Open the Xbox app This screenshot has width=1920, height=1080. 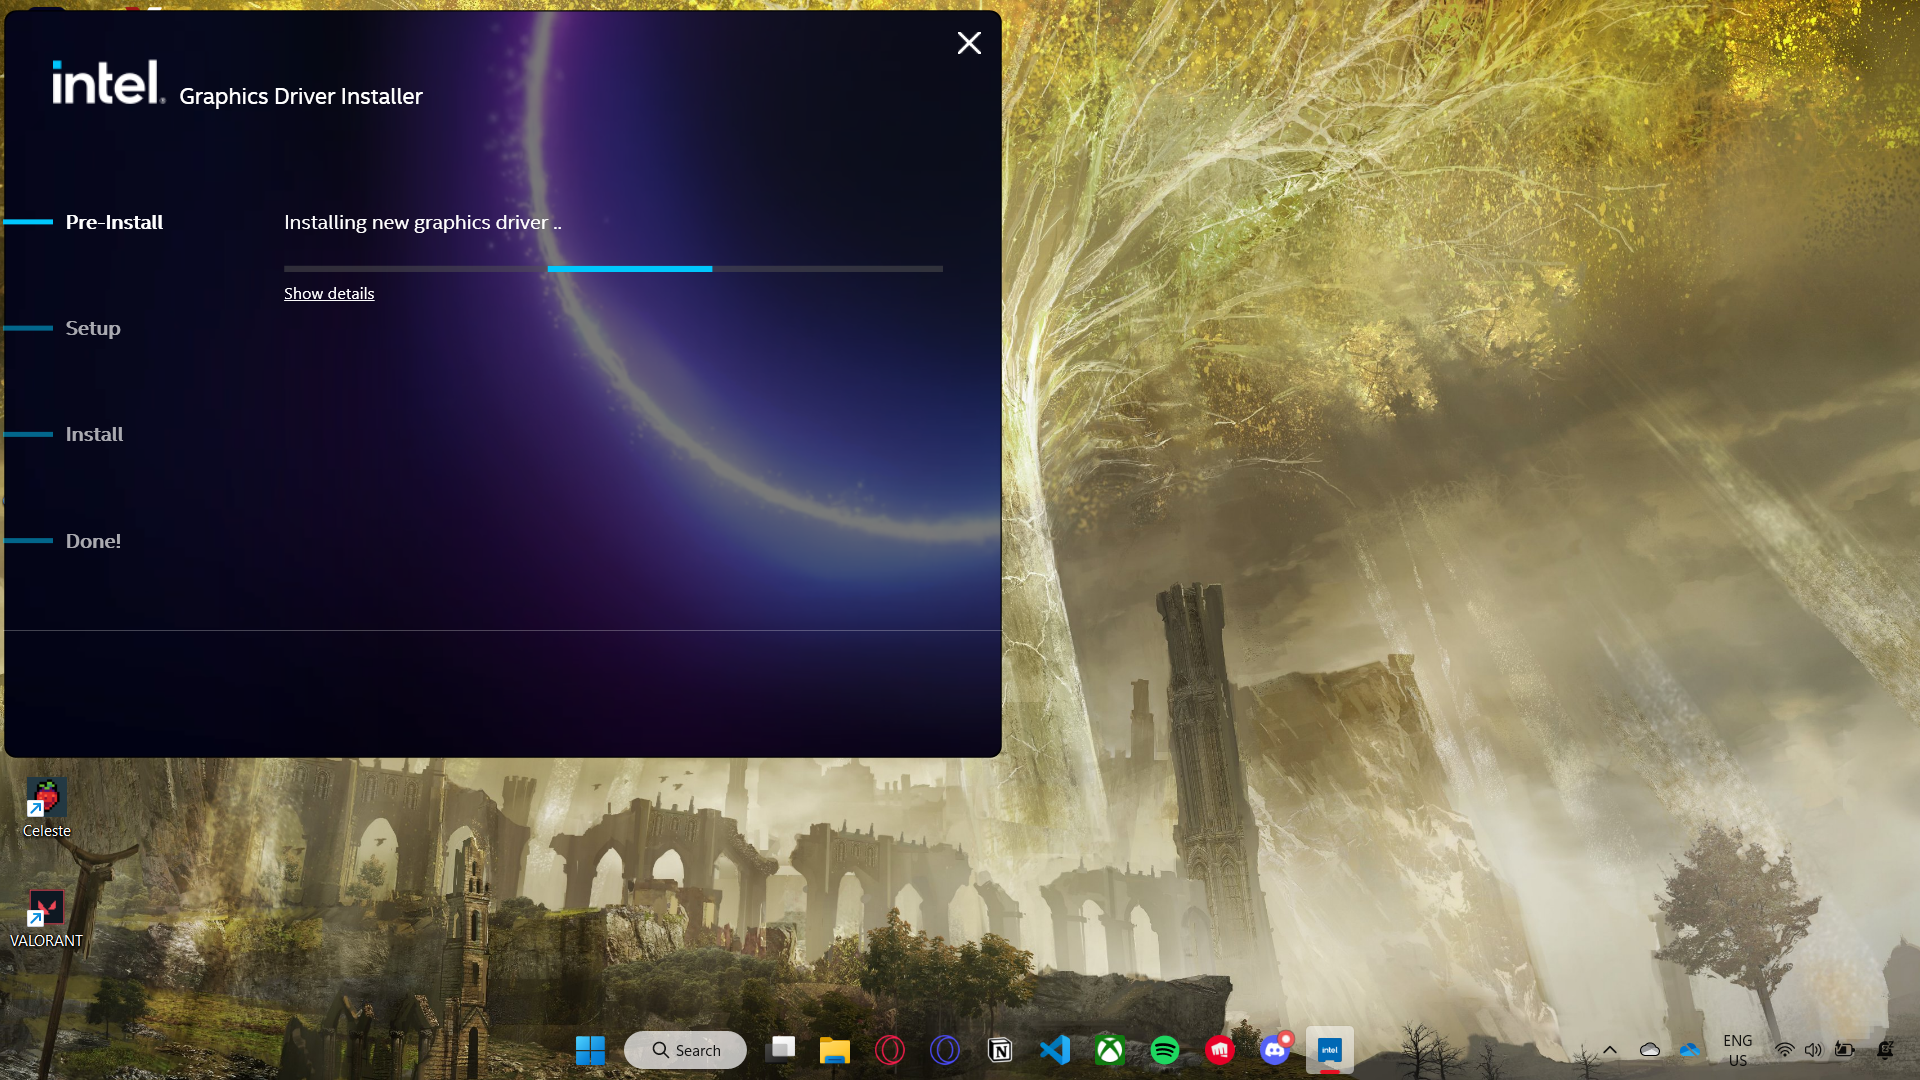tap(1109, 1050)
